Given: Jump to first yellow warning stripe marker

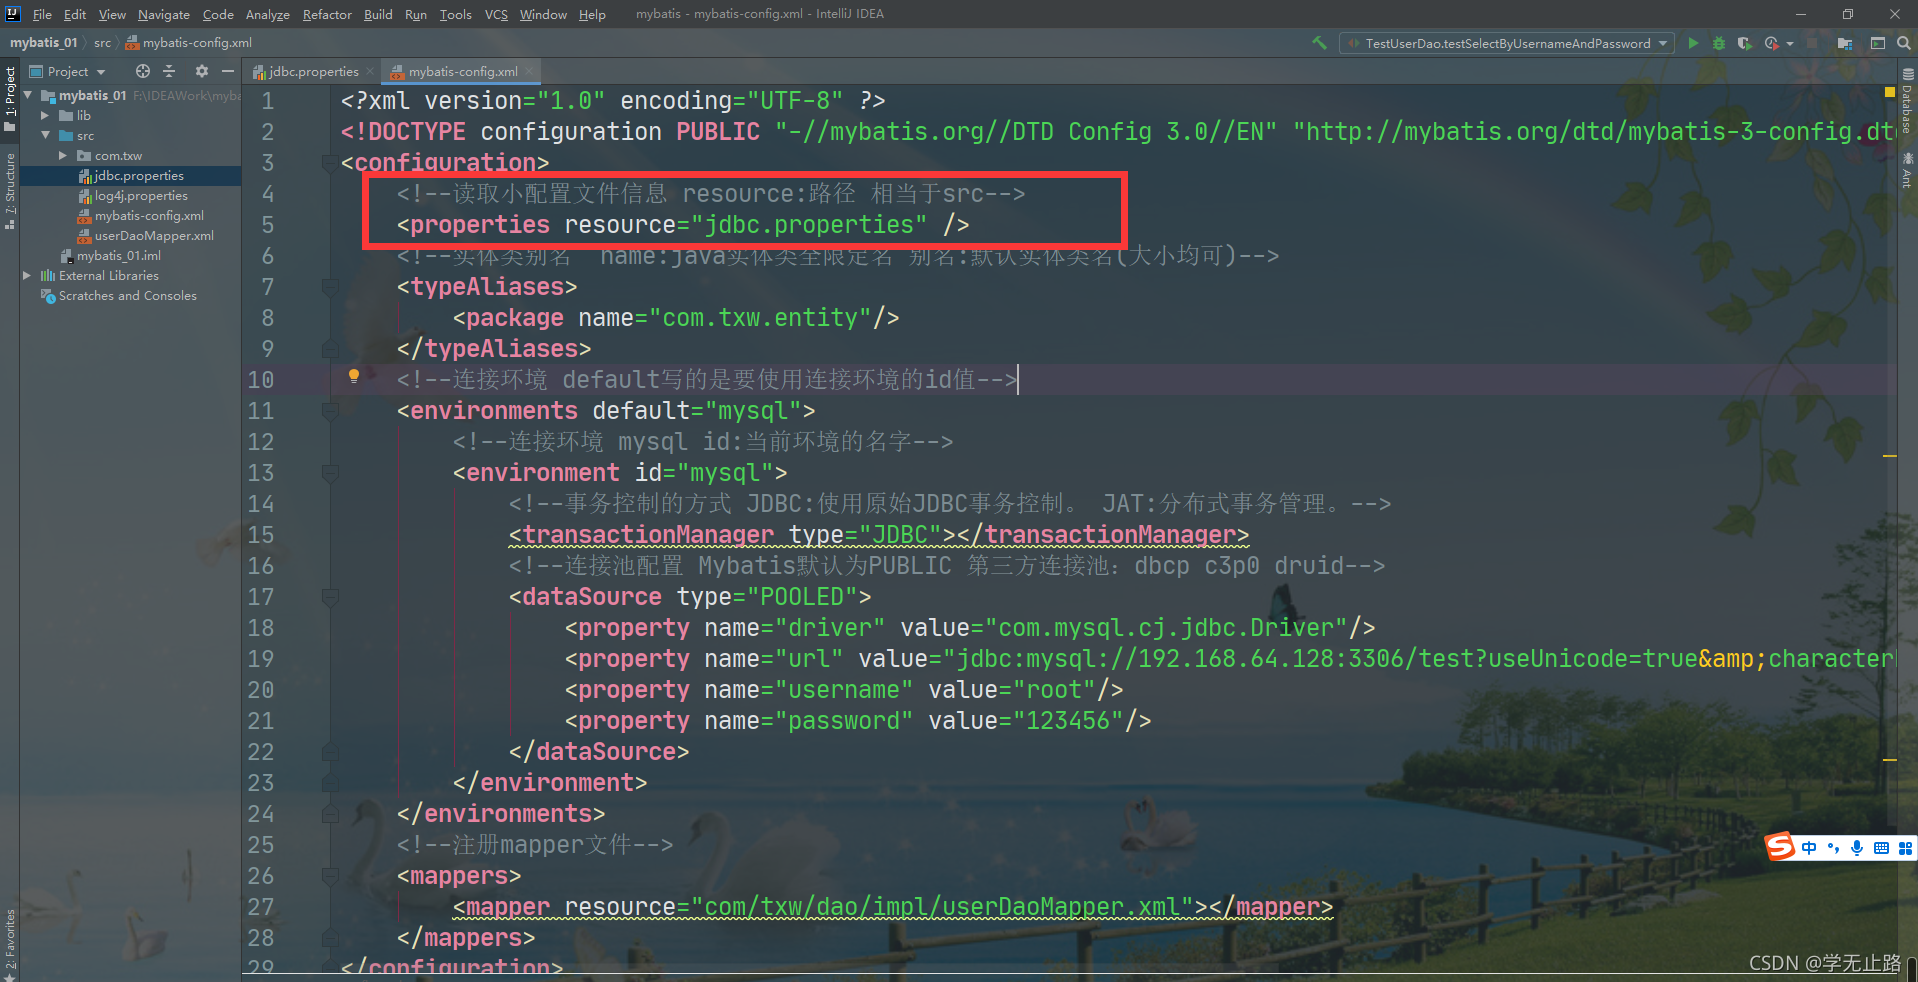Looking at the screenshot, I should [x=1889, y=456].
